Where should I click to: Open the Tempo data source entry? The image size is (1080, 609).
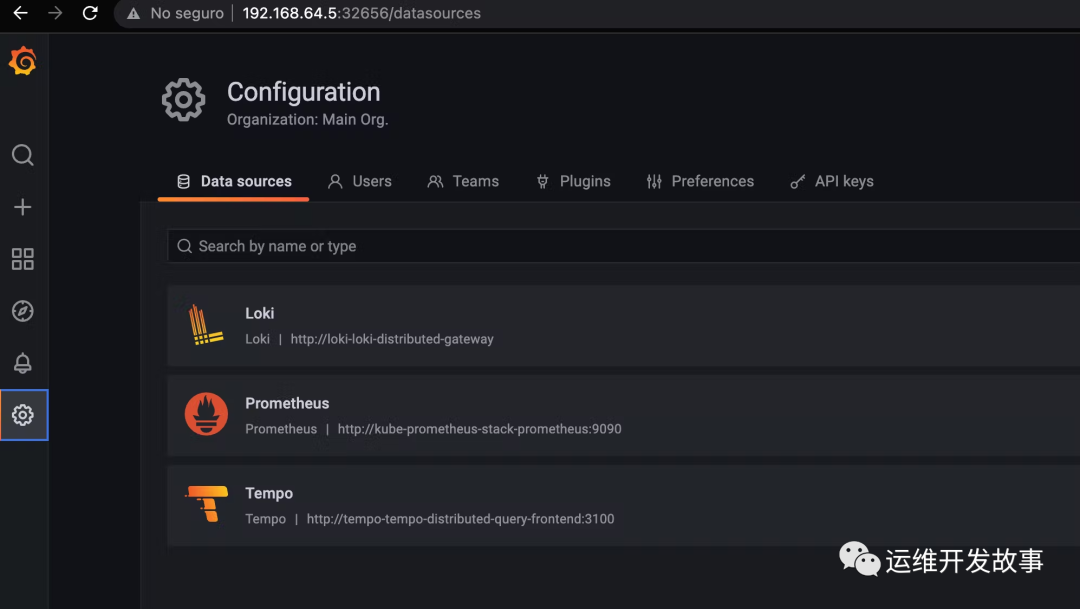click(x=269, y=493)
